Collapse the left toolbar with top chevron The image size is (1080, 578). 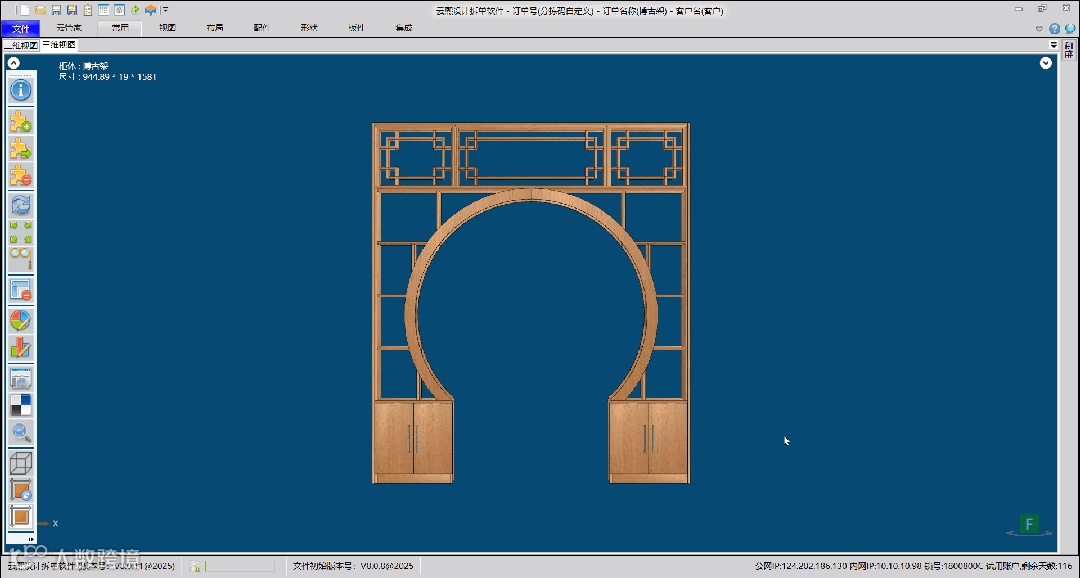coord(14,64)
